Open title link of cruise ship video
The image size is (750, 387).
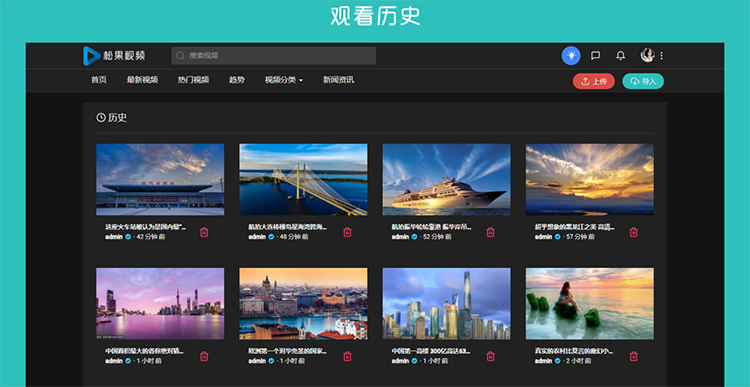[x=431, y=227]
